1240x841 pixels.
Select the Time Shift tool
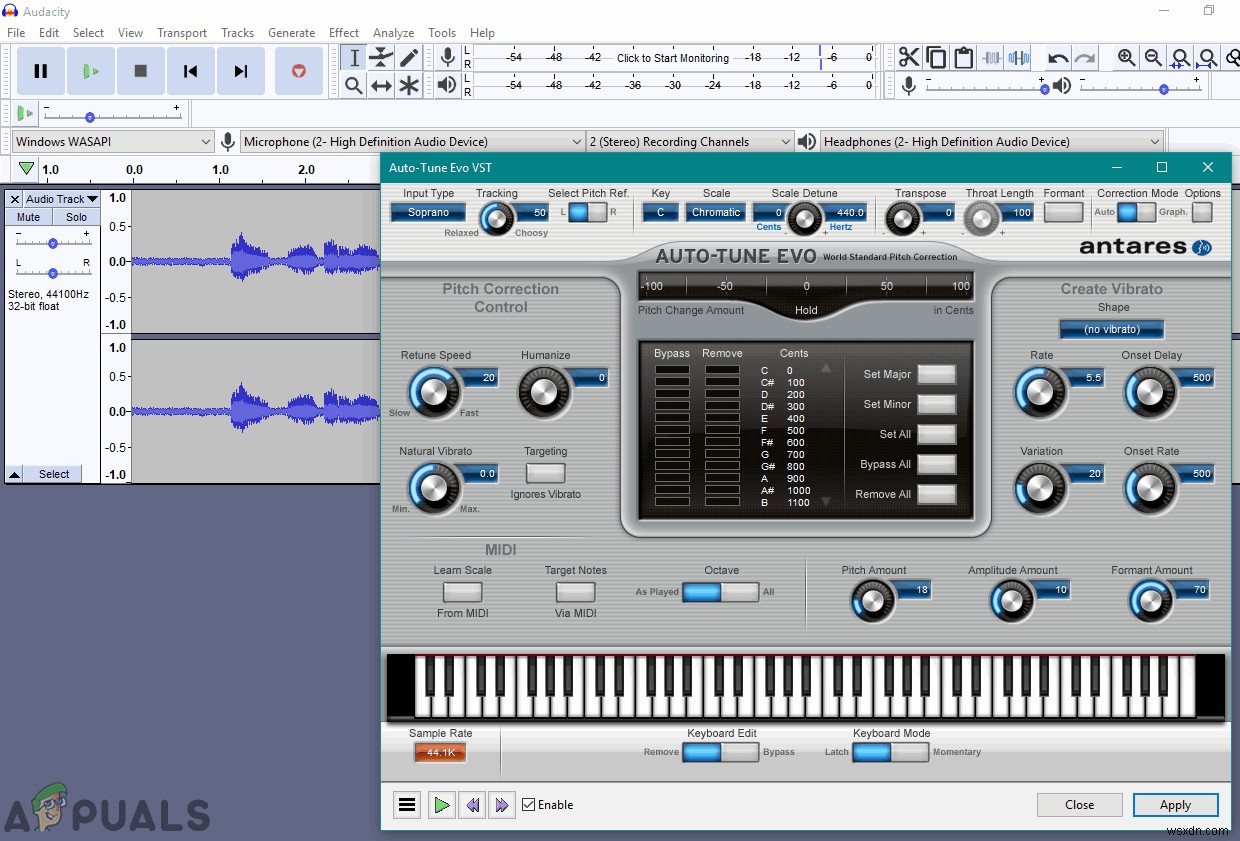[x=380, y=85]
